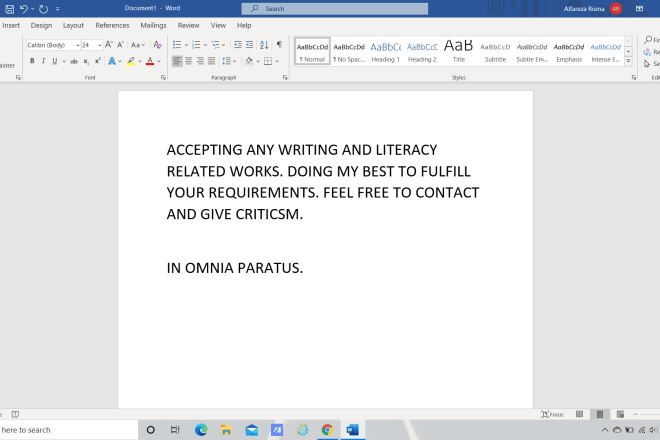Apply the Normal style
The height and width of the screenshot is (440, 660).
pos(312,51)
